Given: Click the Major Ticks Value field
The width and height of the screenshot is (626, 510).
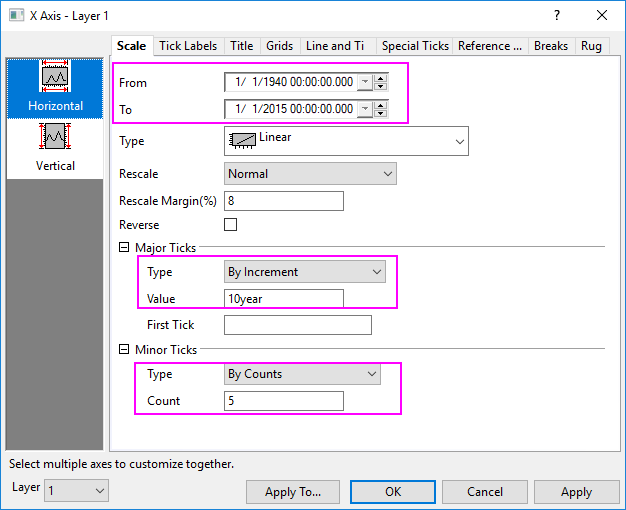Looking at the screenshot, I should click(284, 298).
